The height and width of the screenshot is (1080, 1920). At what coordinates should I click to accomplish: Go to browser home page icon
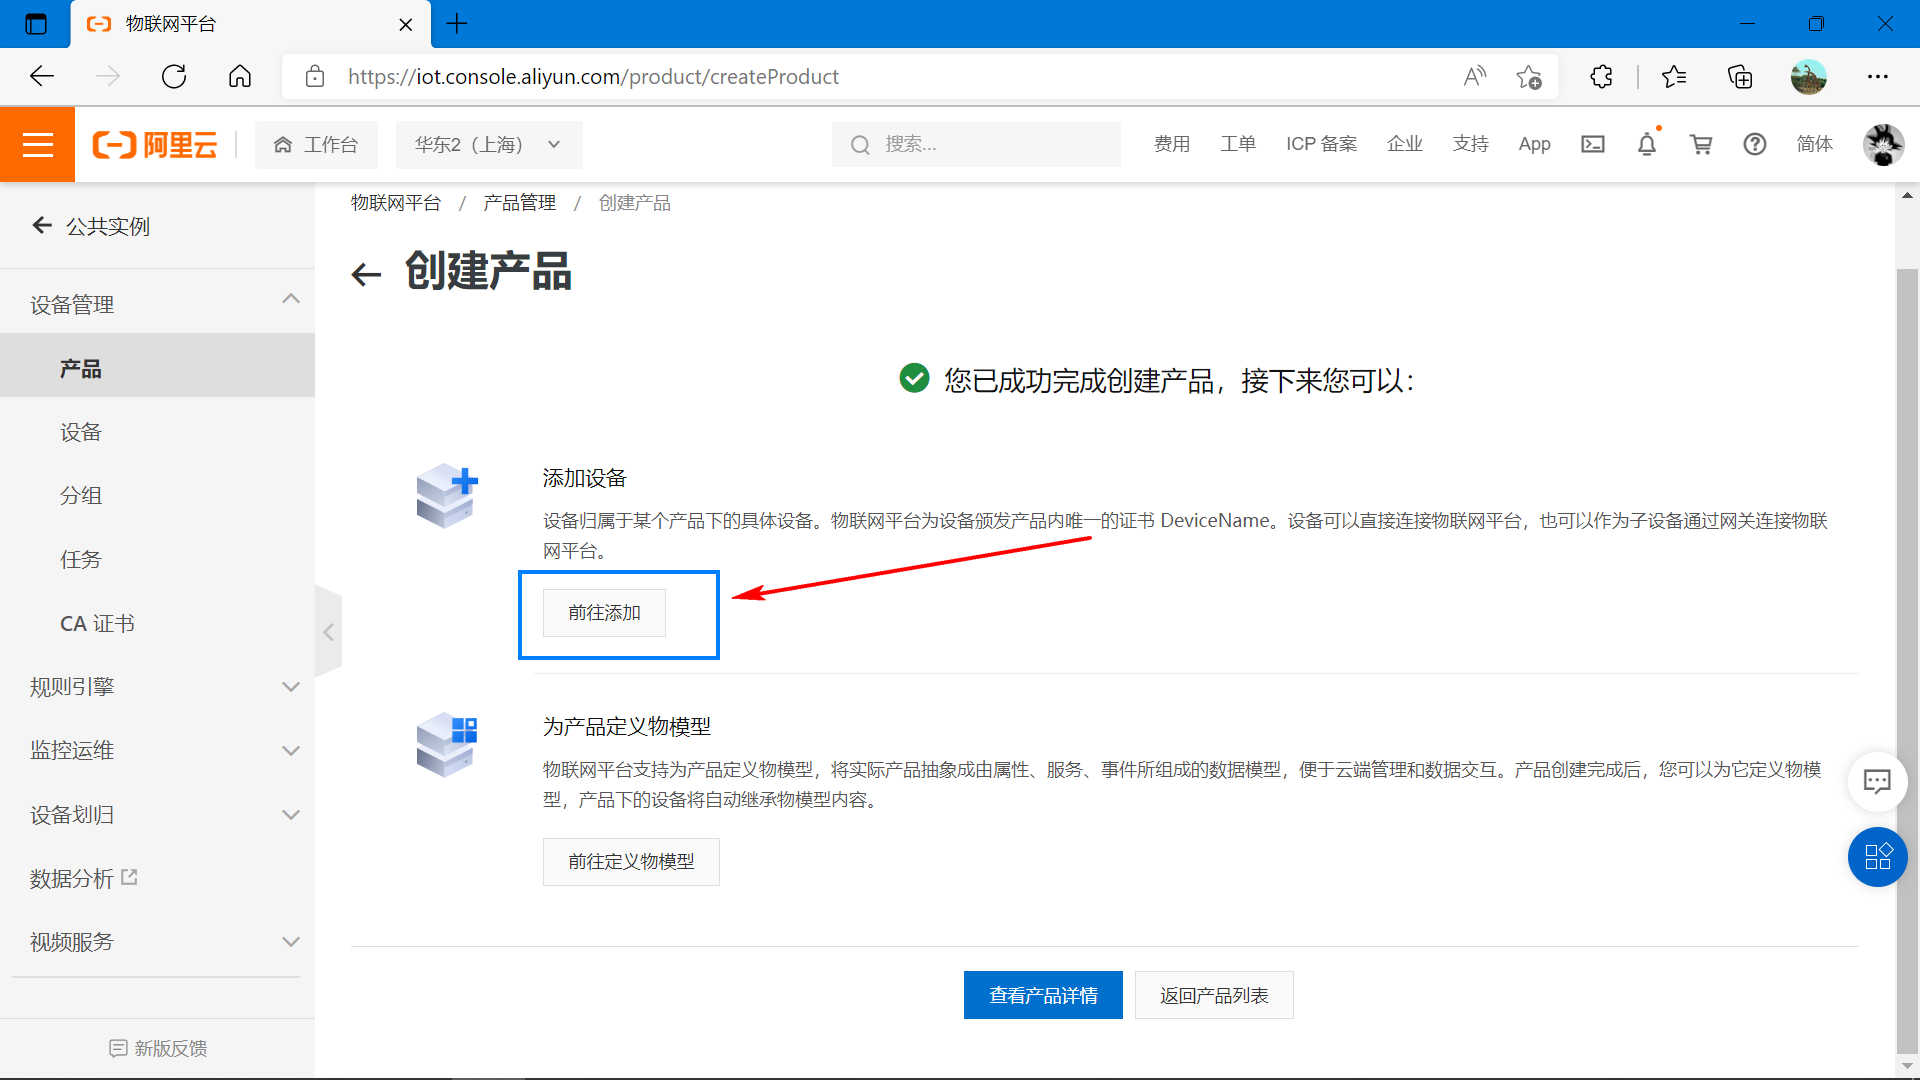[240, 77]
